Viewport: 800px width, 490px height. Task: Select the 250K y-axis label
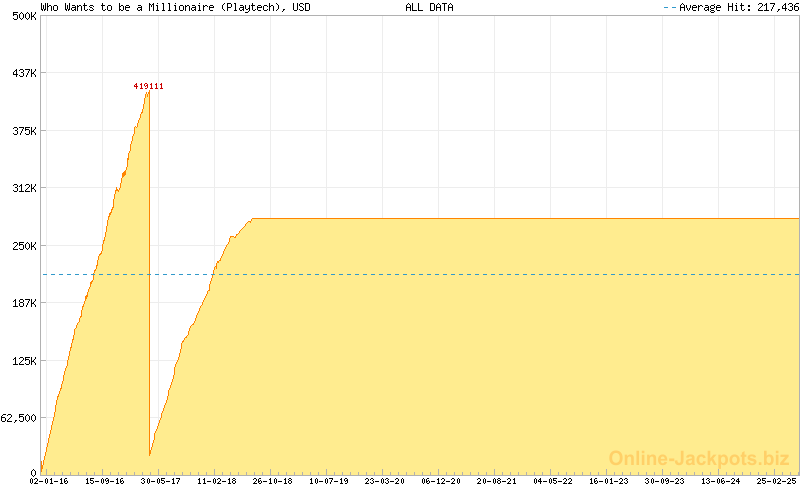(23, 246)
